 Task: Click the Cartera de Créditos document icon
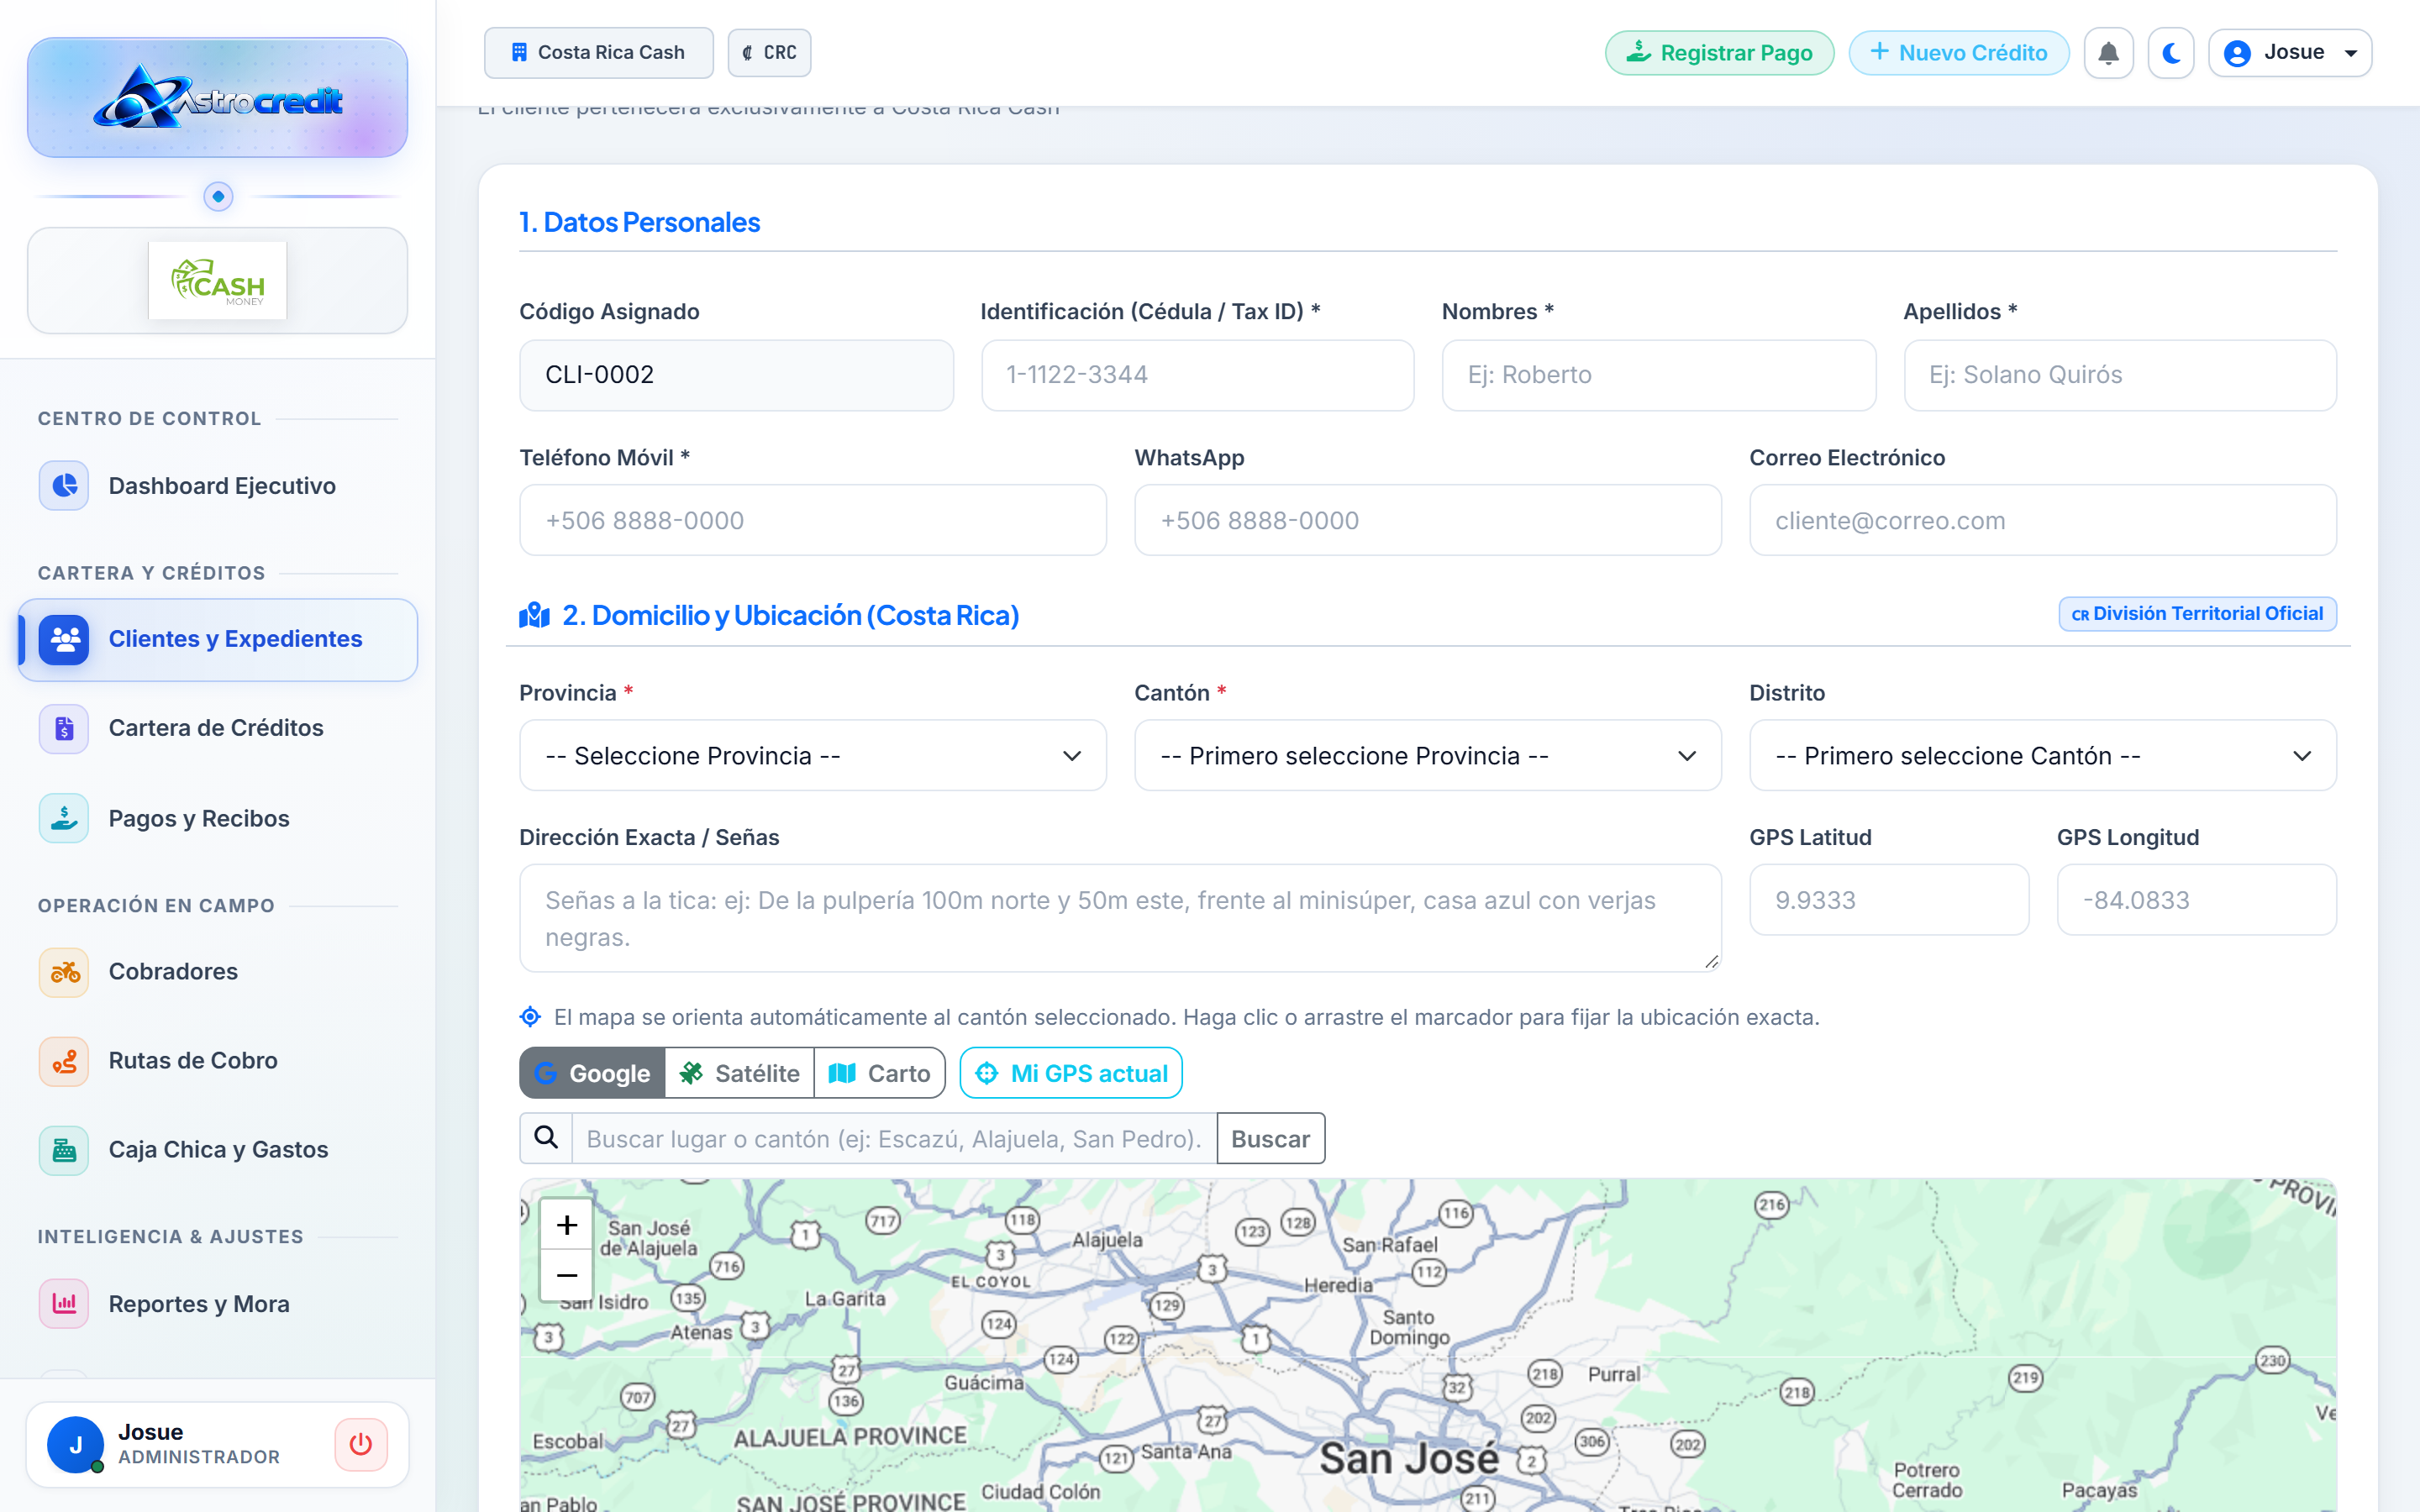point(64,728)
